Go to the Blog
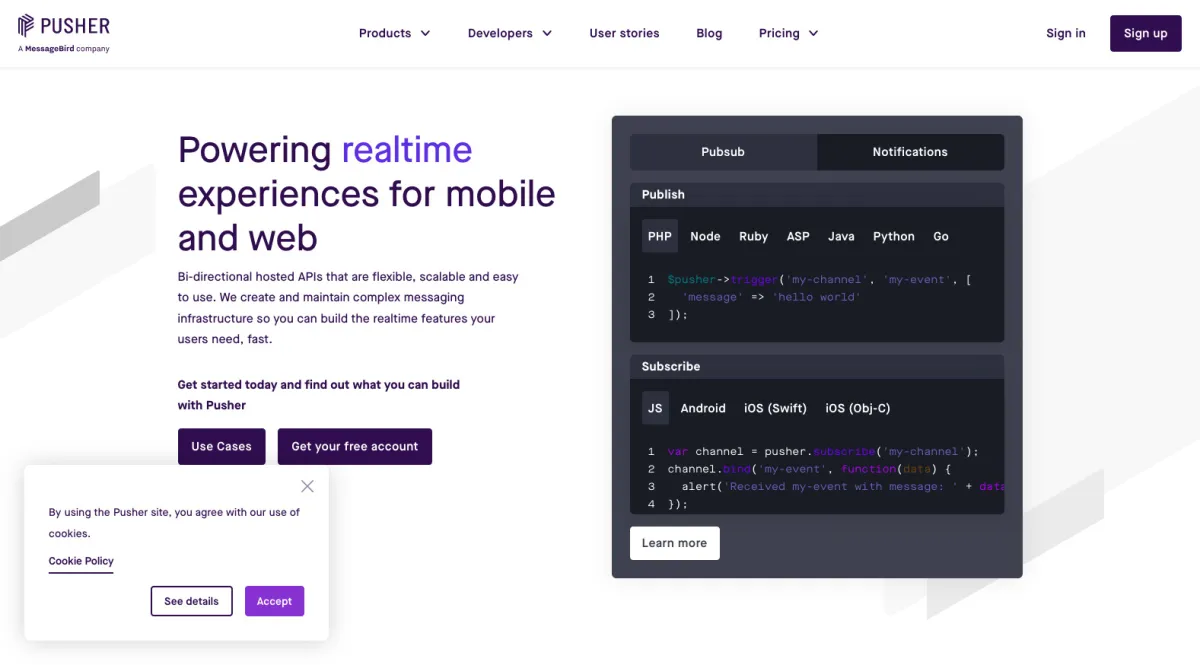The image size is (1200, 665). point(709,33)
